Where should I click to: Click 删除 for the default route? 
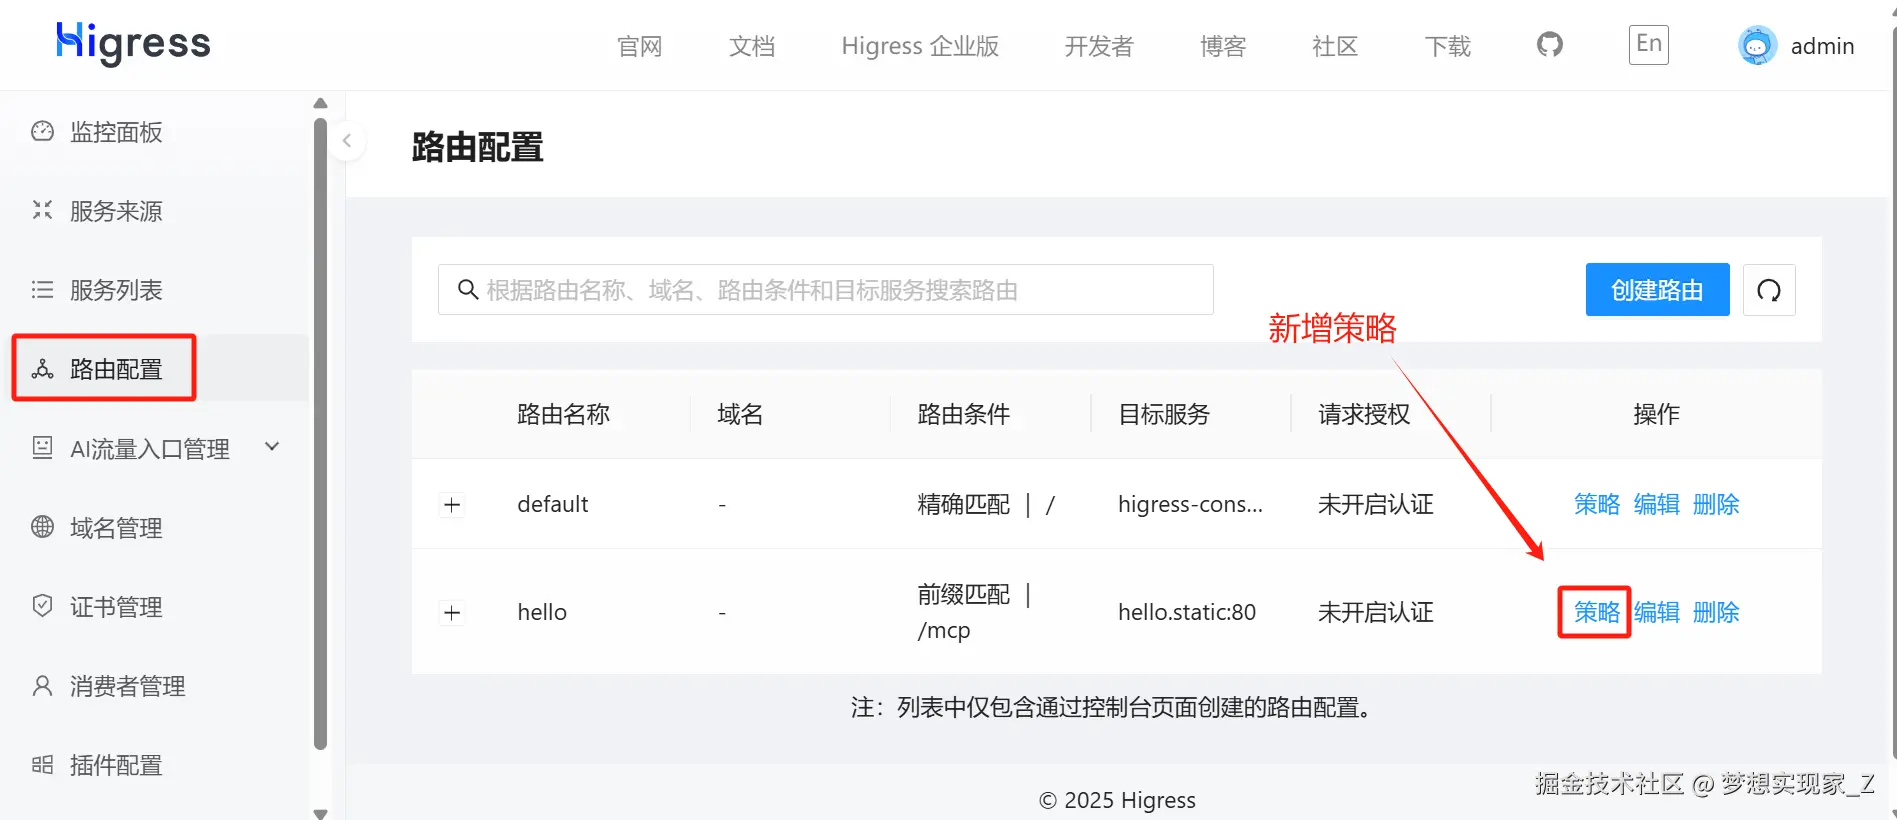[x=1716, y=504]
